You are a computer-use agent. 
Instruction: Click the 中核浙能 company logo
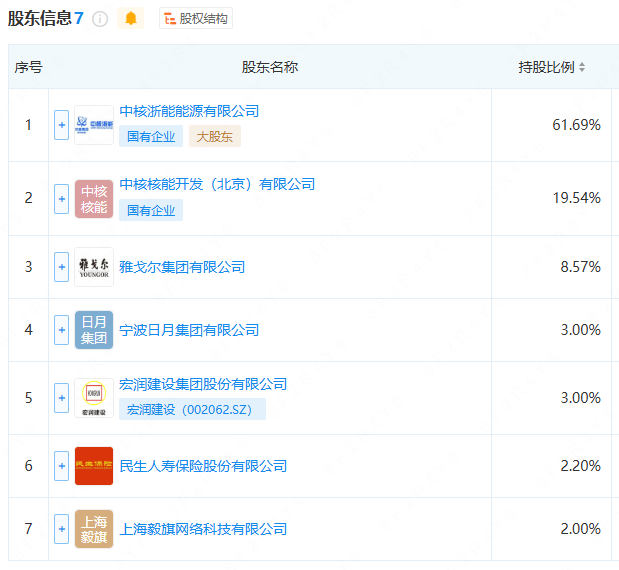point(94,125)
